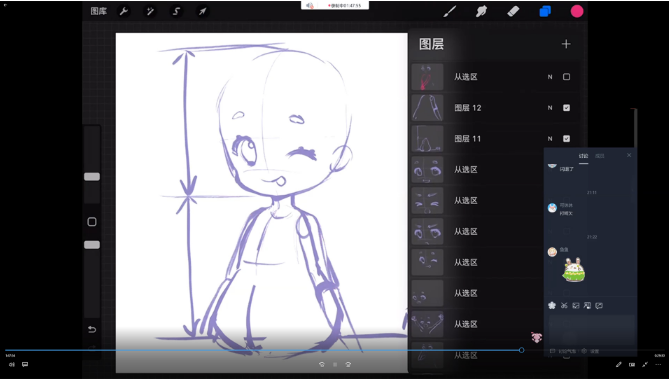Switch to the second chat panel tab
This screenshot has height=379, width=669.
(600, 156)
